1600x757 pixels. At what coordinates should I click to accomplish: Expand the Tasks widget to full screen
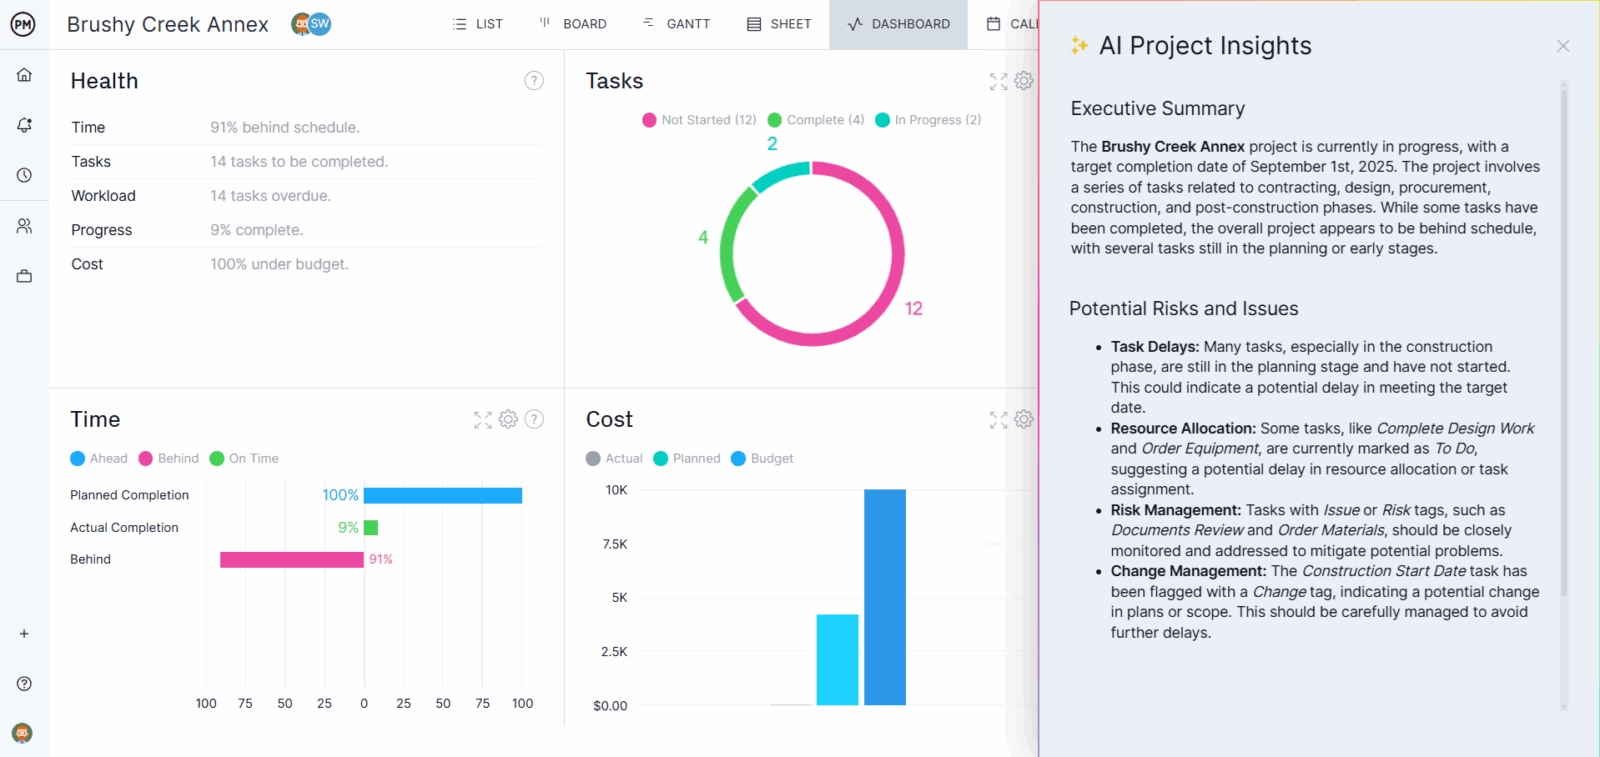click(998, 82)
